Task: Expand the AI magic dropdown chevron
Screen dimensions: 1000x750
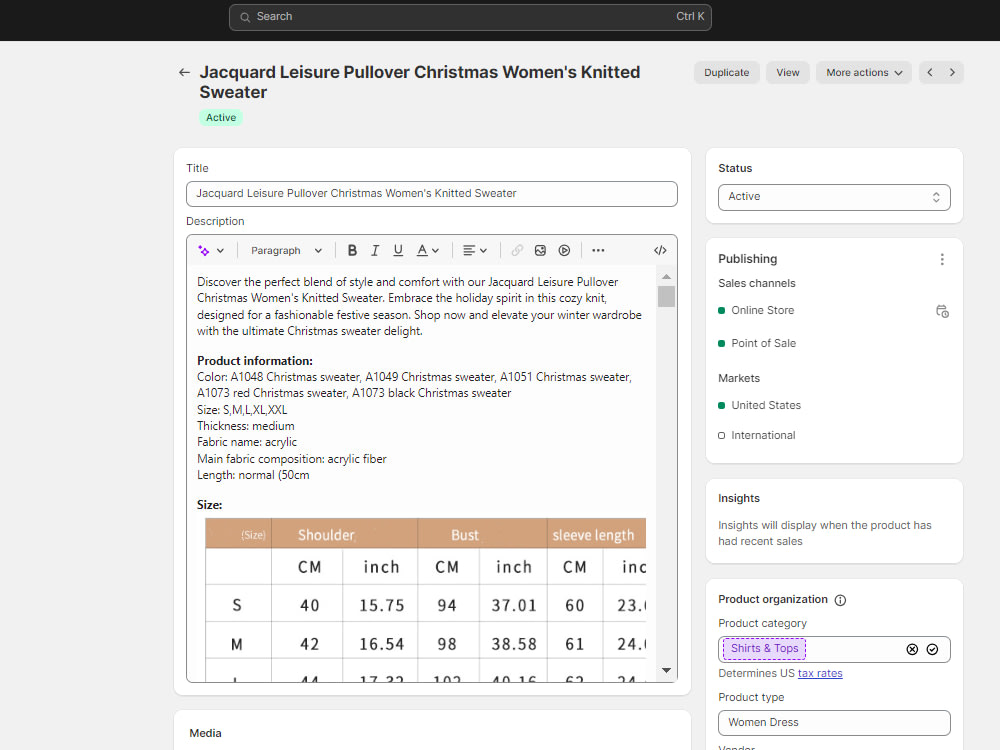Action: coord(220,251)
